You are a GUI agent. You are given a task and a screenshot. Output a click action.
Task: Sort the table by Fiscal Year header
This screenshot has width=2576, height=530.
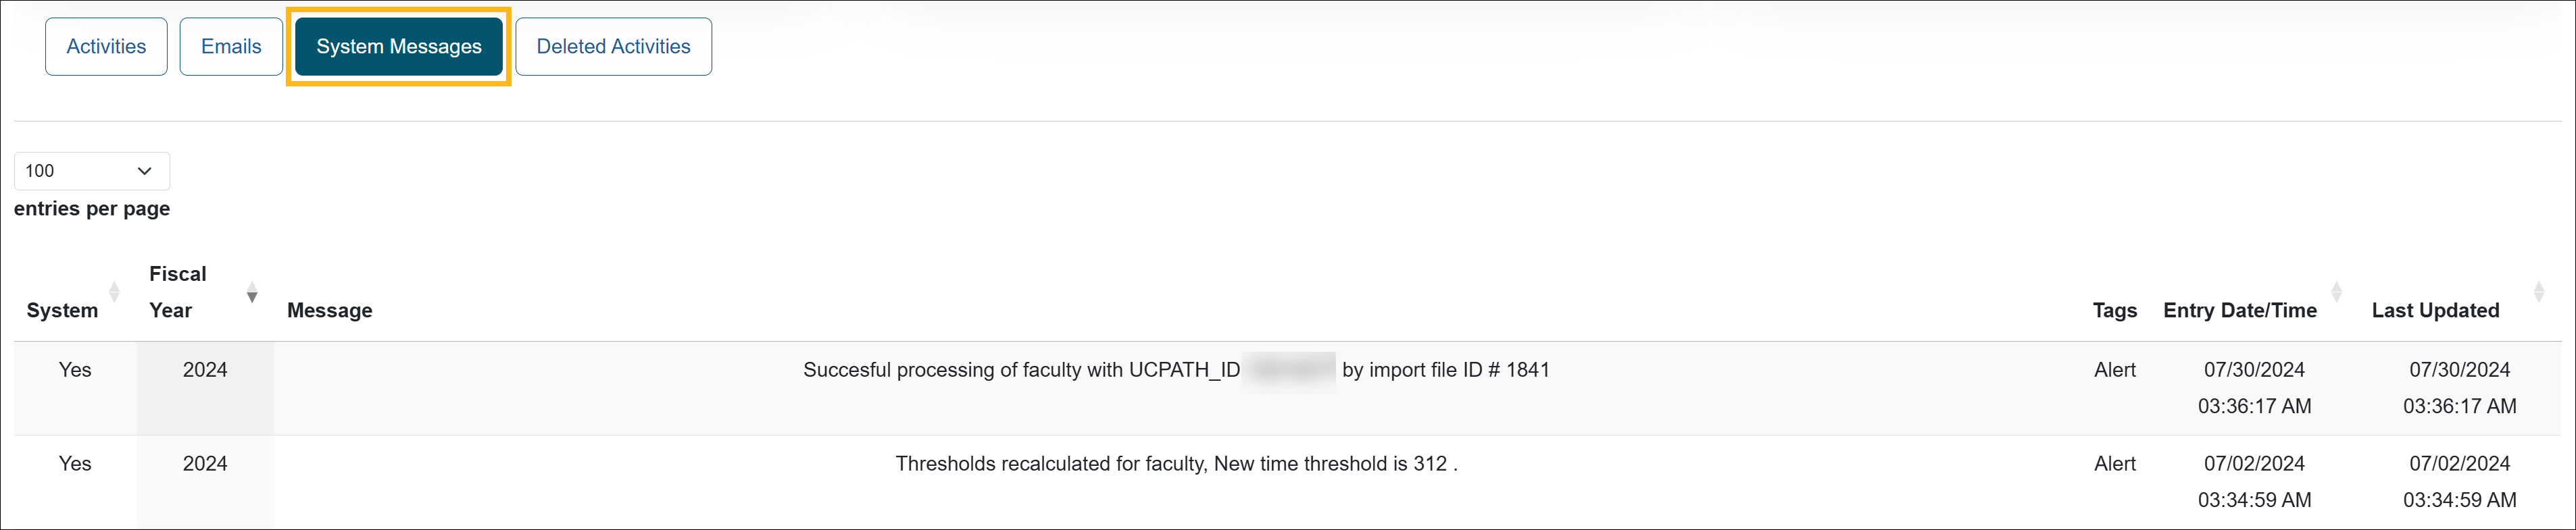(x=178, y=291)
